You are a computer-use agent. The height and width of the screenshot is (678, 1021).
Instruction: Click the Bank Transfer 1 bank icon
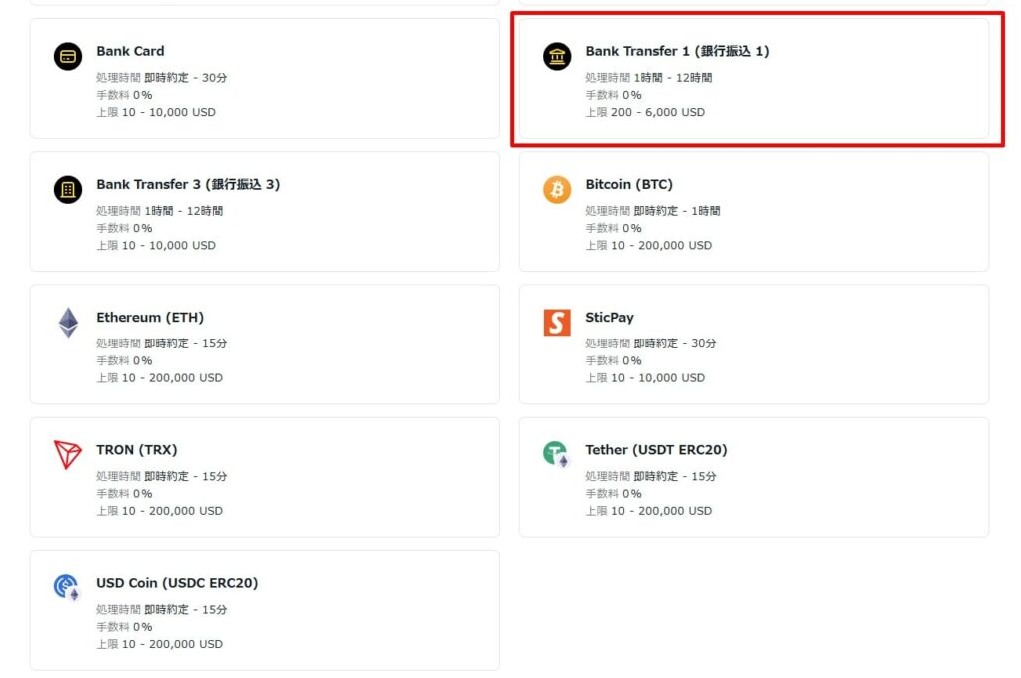[x=557, y=57]
